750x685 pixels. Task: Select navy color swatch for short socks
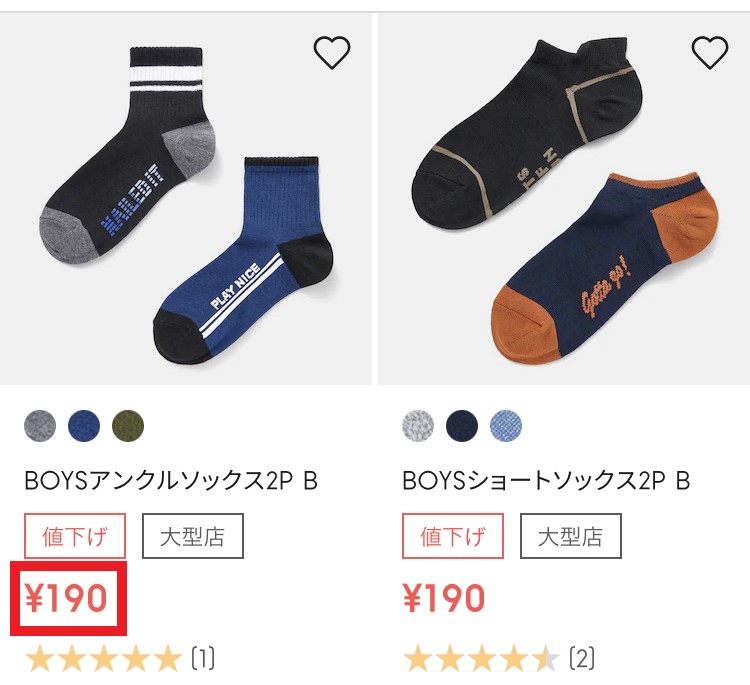[x=462, y=425]
